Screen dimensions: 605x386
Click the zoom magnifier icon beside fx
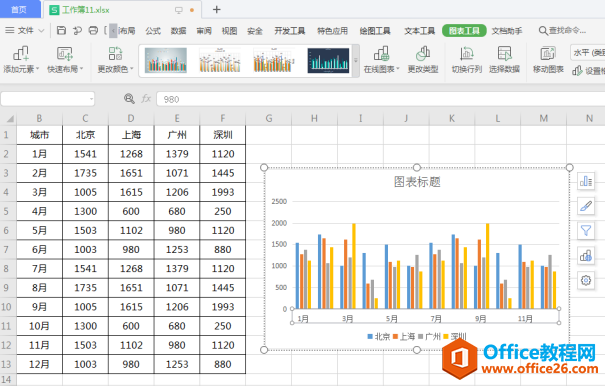point(129,99)
